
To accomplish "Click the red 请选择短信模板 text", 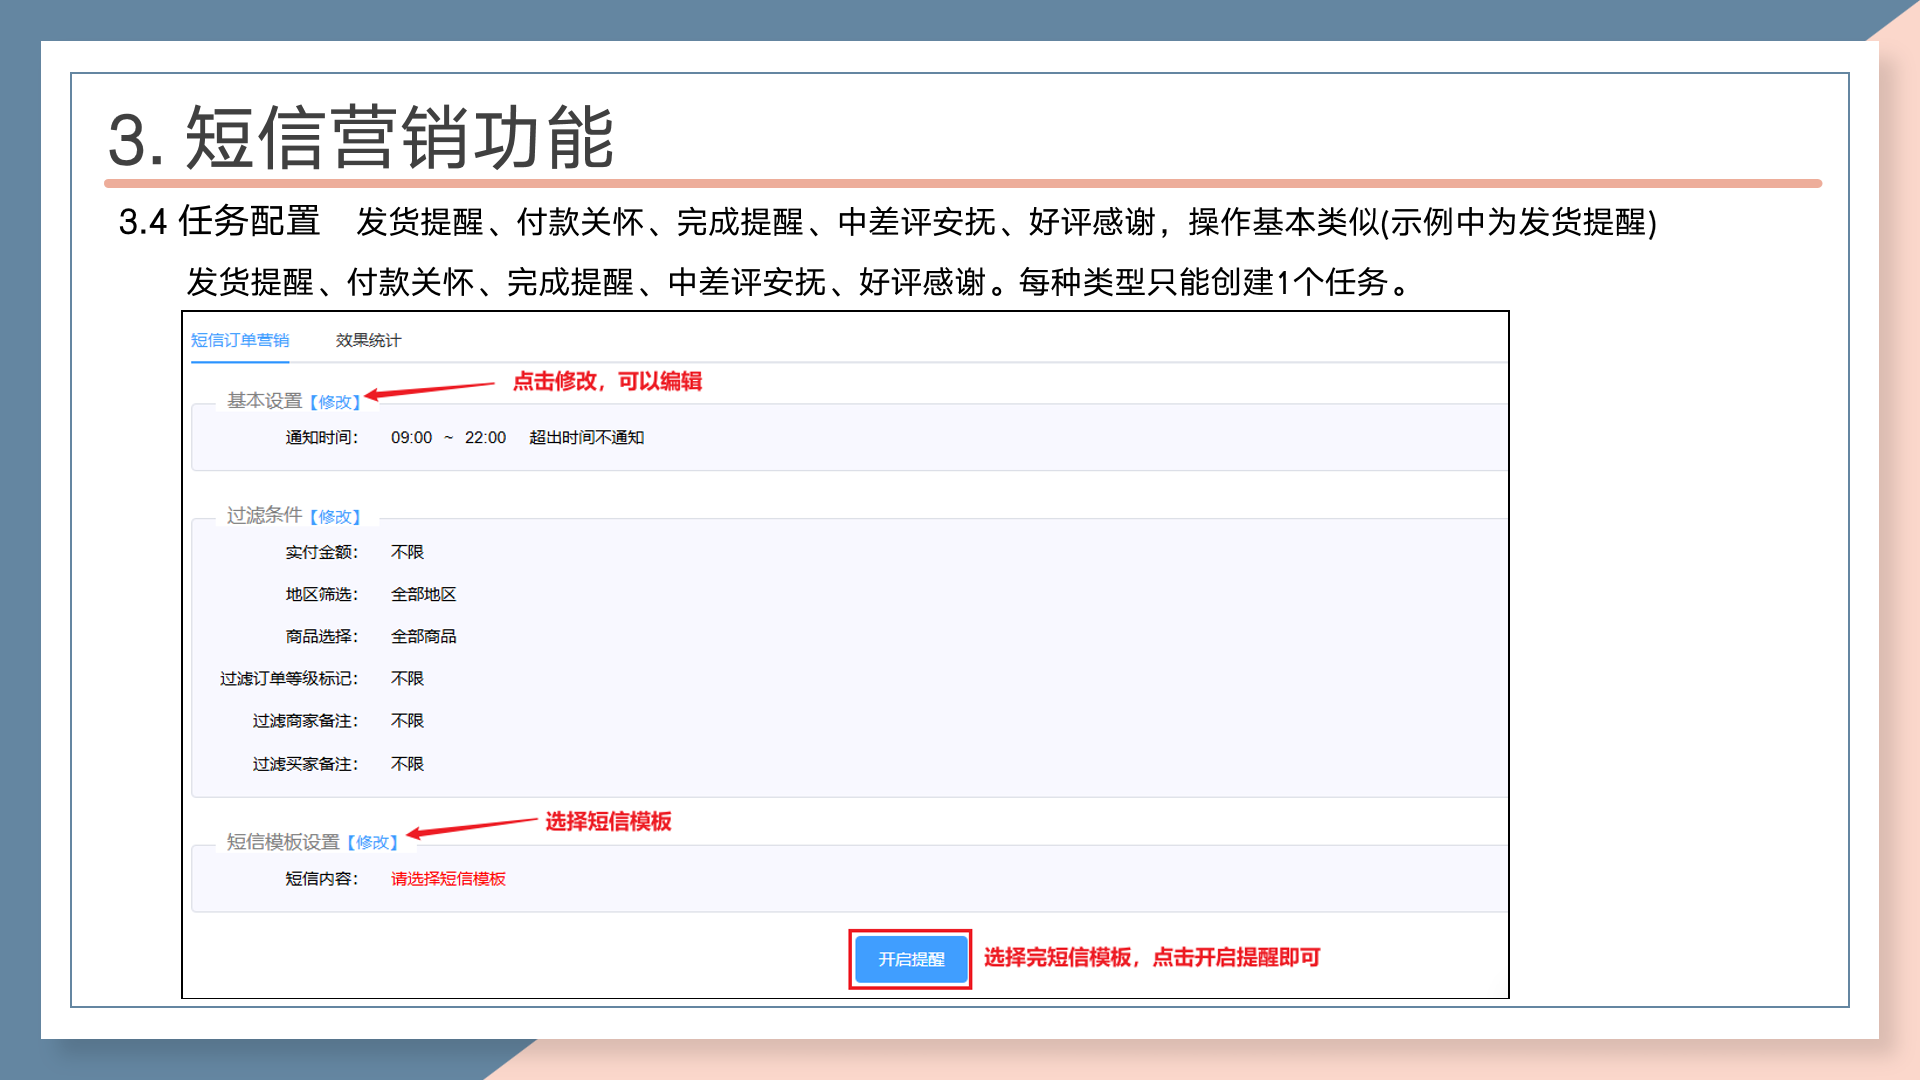I will pyautogui.click(x=448, y=879).
